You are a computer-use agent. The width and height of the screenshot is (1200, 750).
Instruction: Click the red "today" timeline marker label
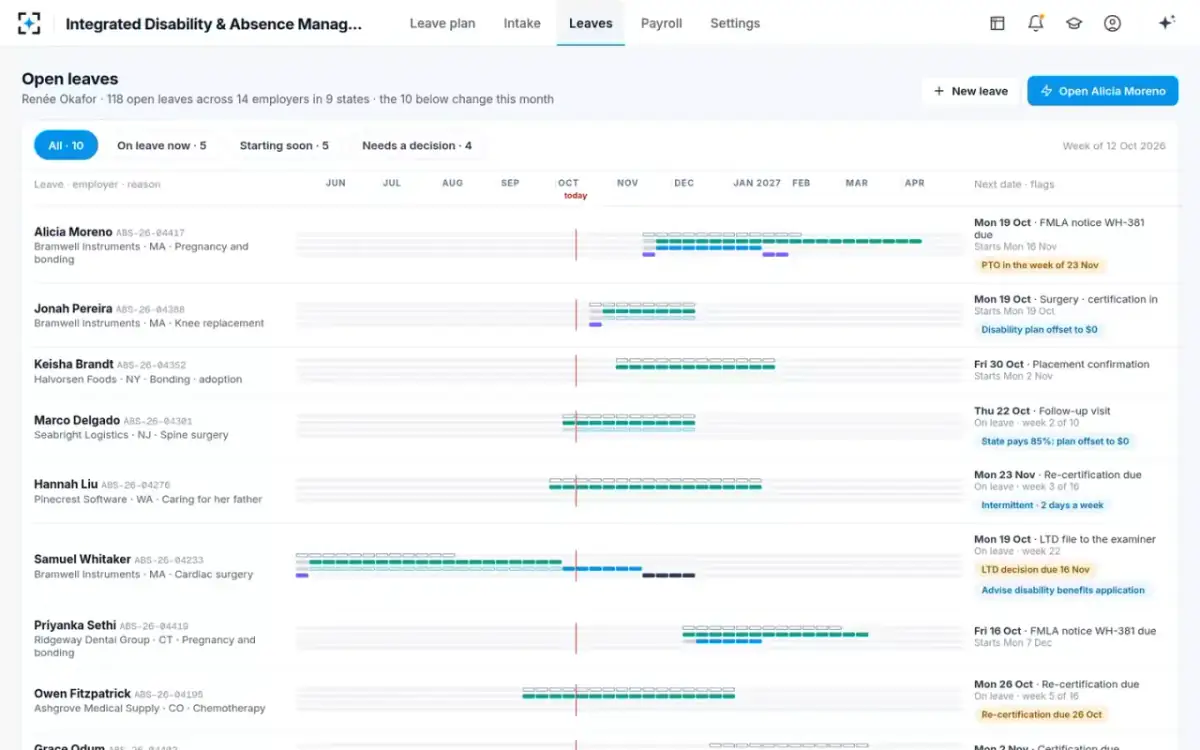[x=575, y=196]
